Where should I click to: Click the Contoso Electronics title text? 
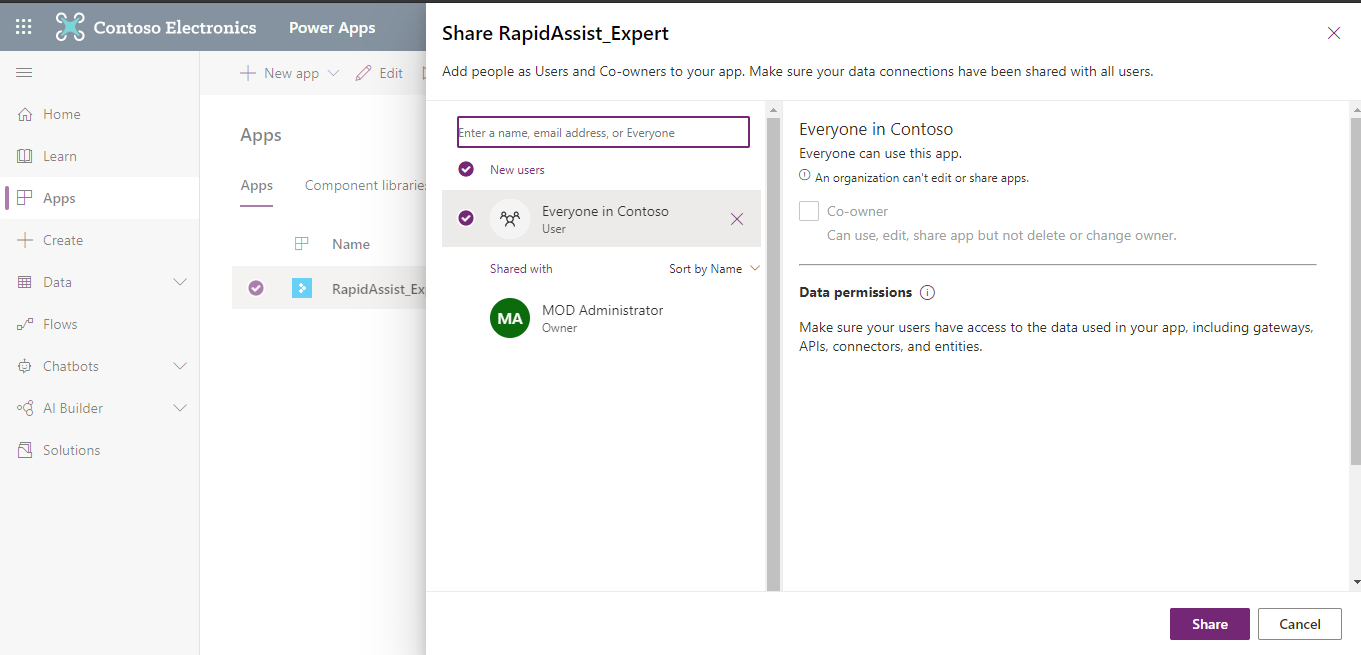(175, 28)
